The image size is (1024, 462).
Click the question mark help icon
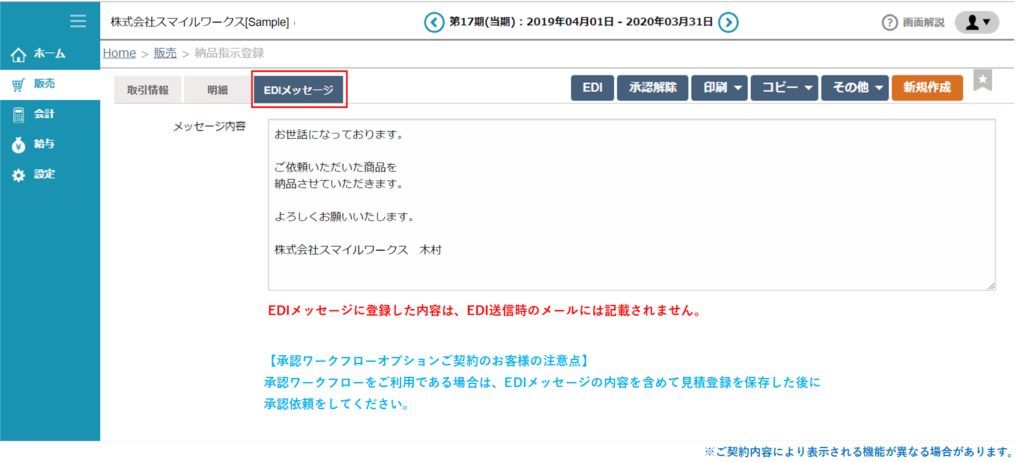coord(889,22)
